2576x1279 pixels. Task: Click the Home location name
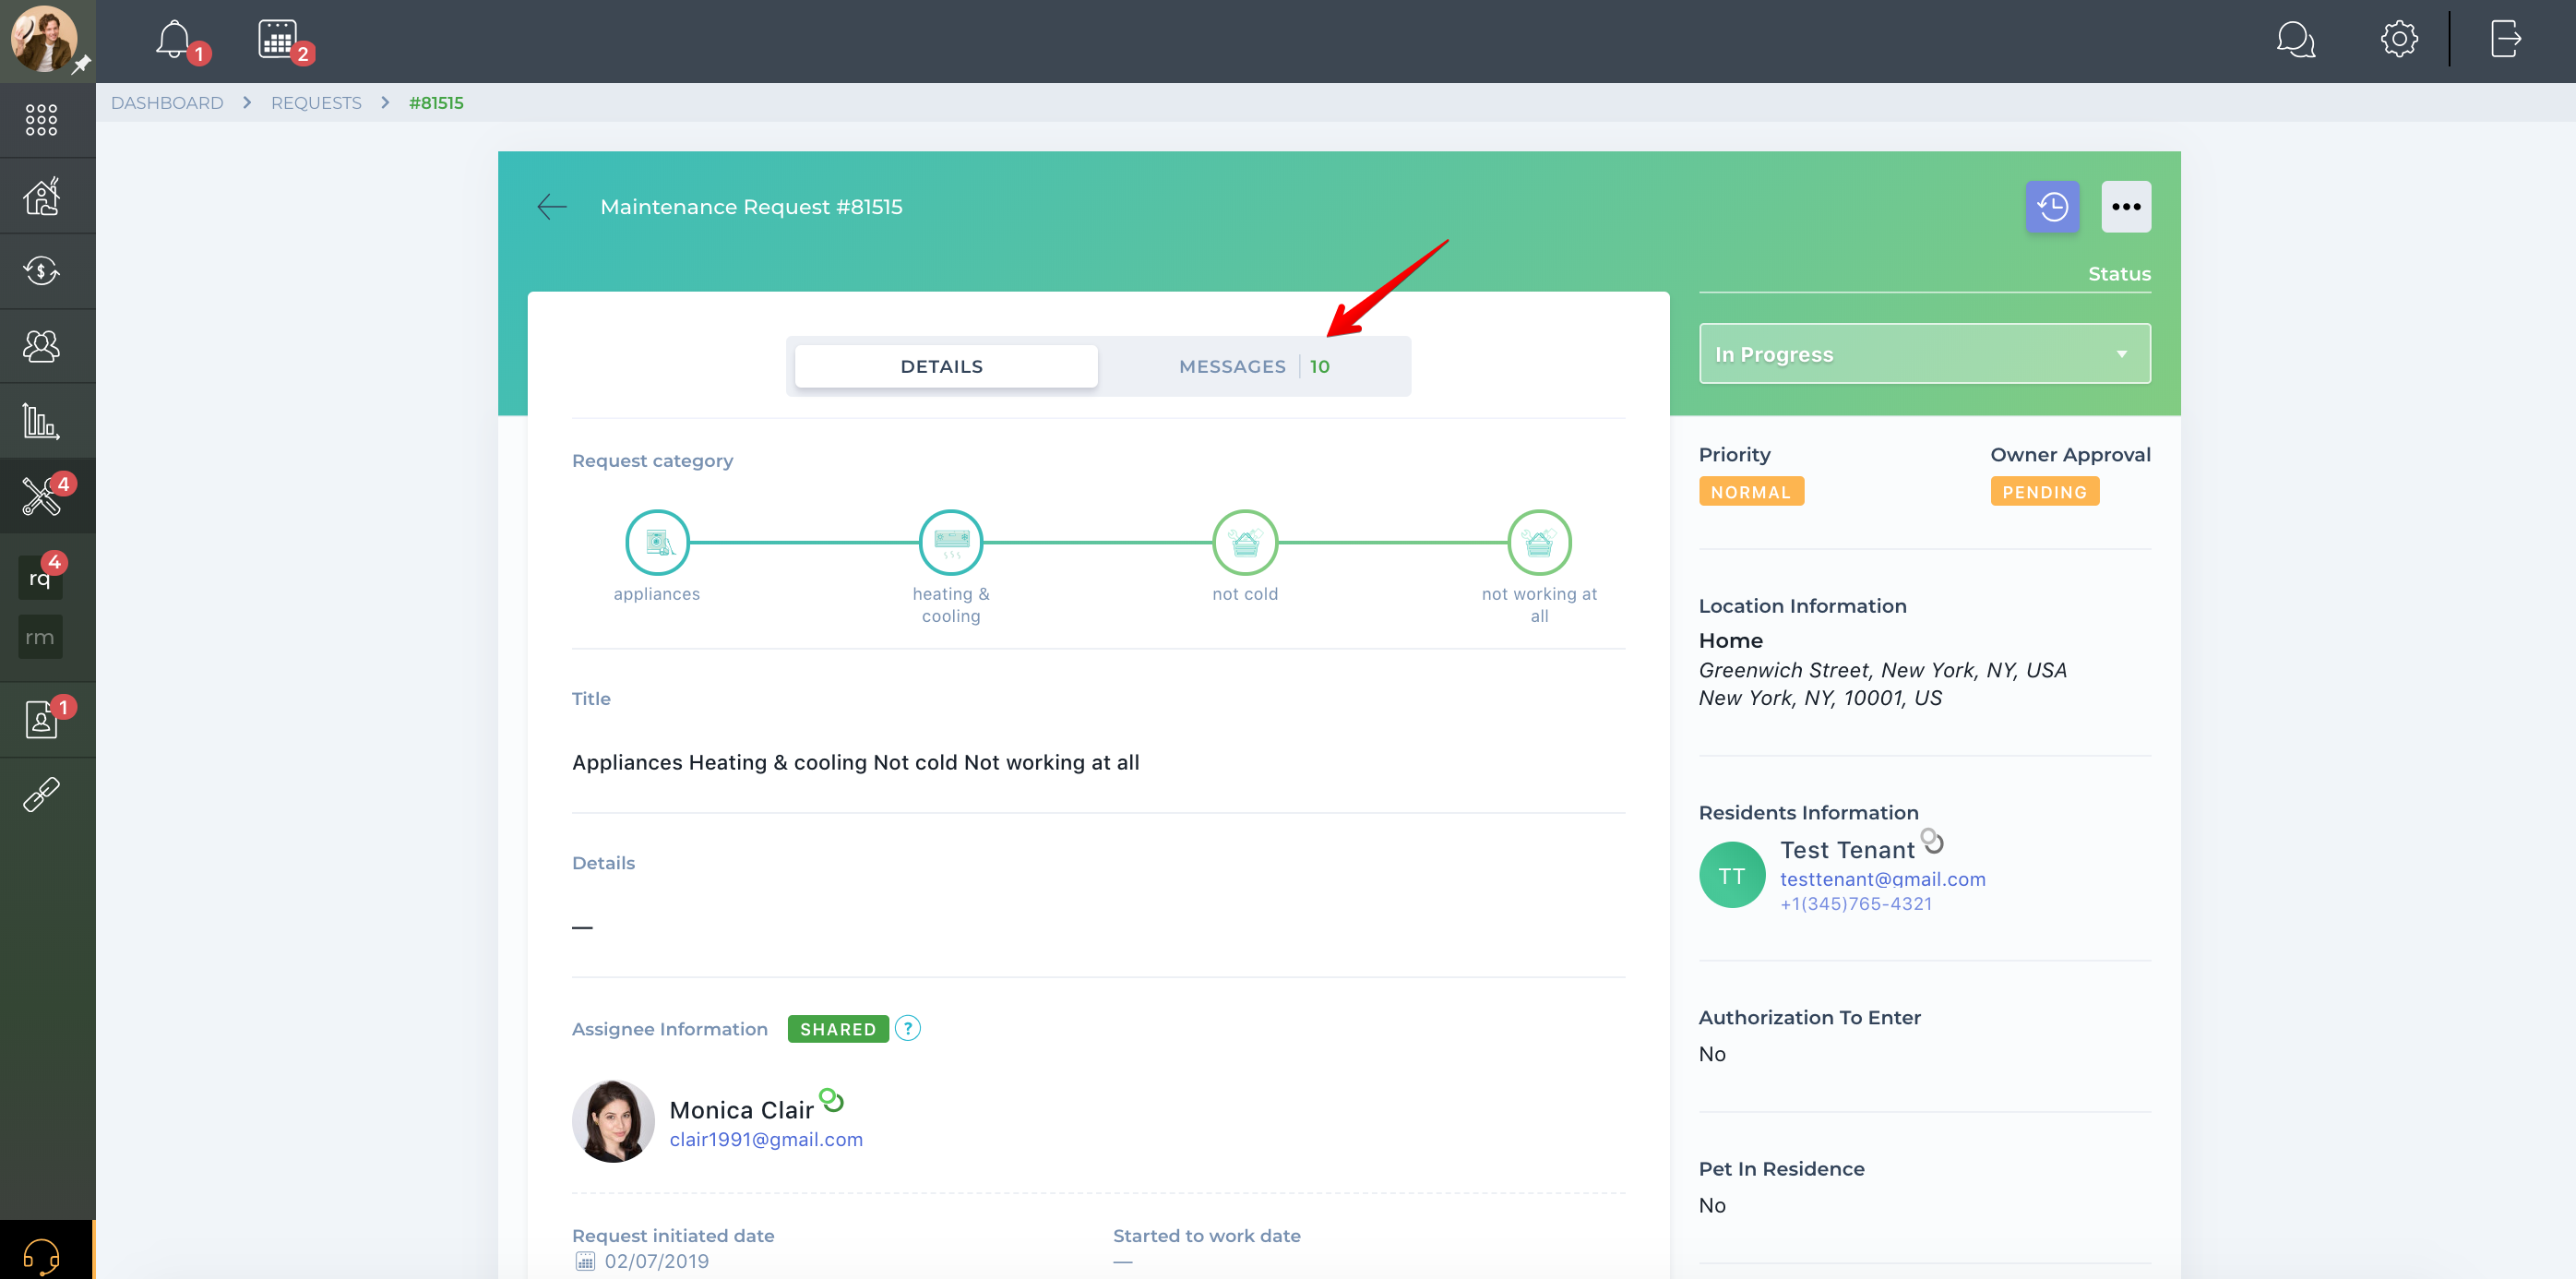click(1731, 641)
